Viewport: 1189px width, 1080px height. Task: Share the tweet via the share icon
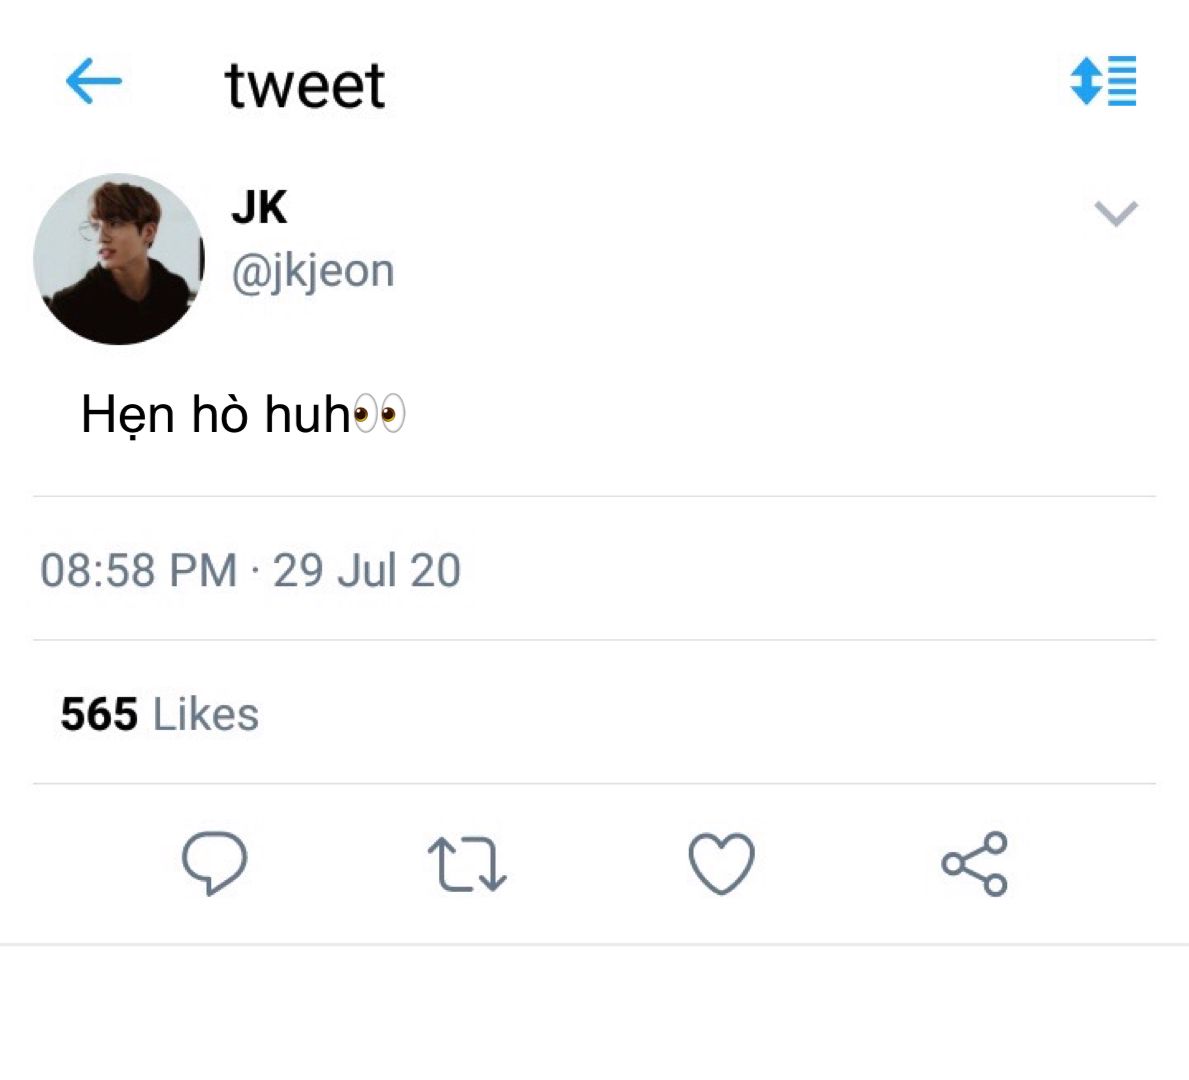coord(974,864)
